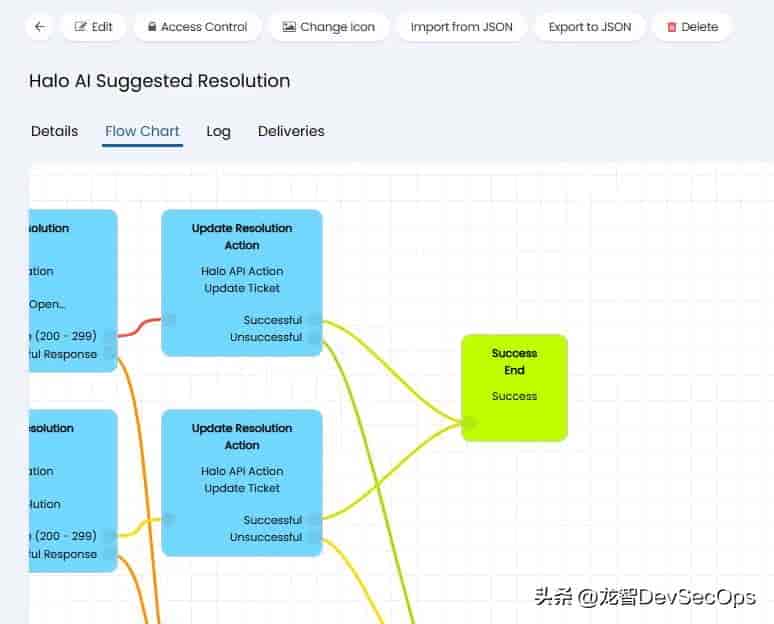
Task: Click input port of lower Update Resolution node
Action: (169, 519)
